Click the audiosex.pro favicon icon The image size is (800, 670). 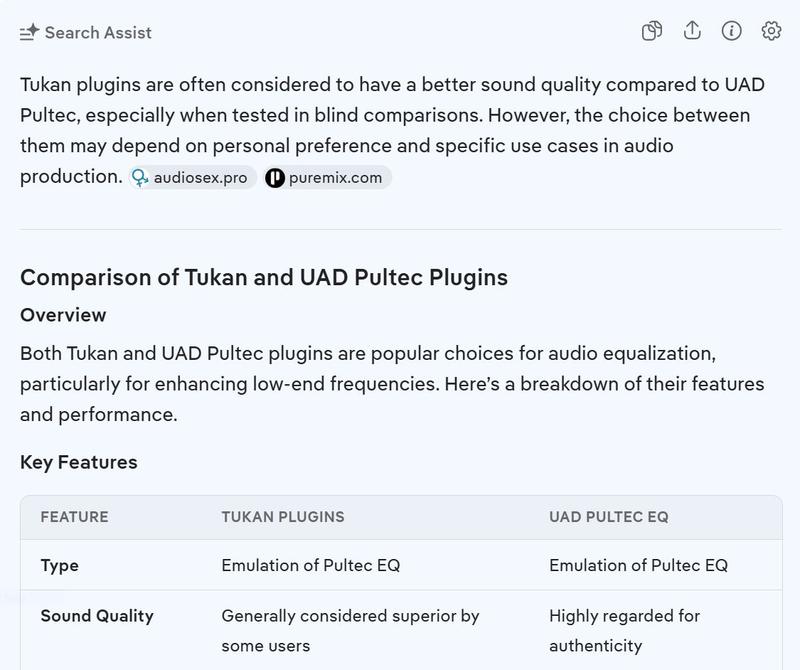point(141,178)
